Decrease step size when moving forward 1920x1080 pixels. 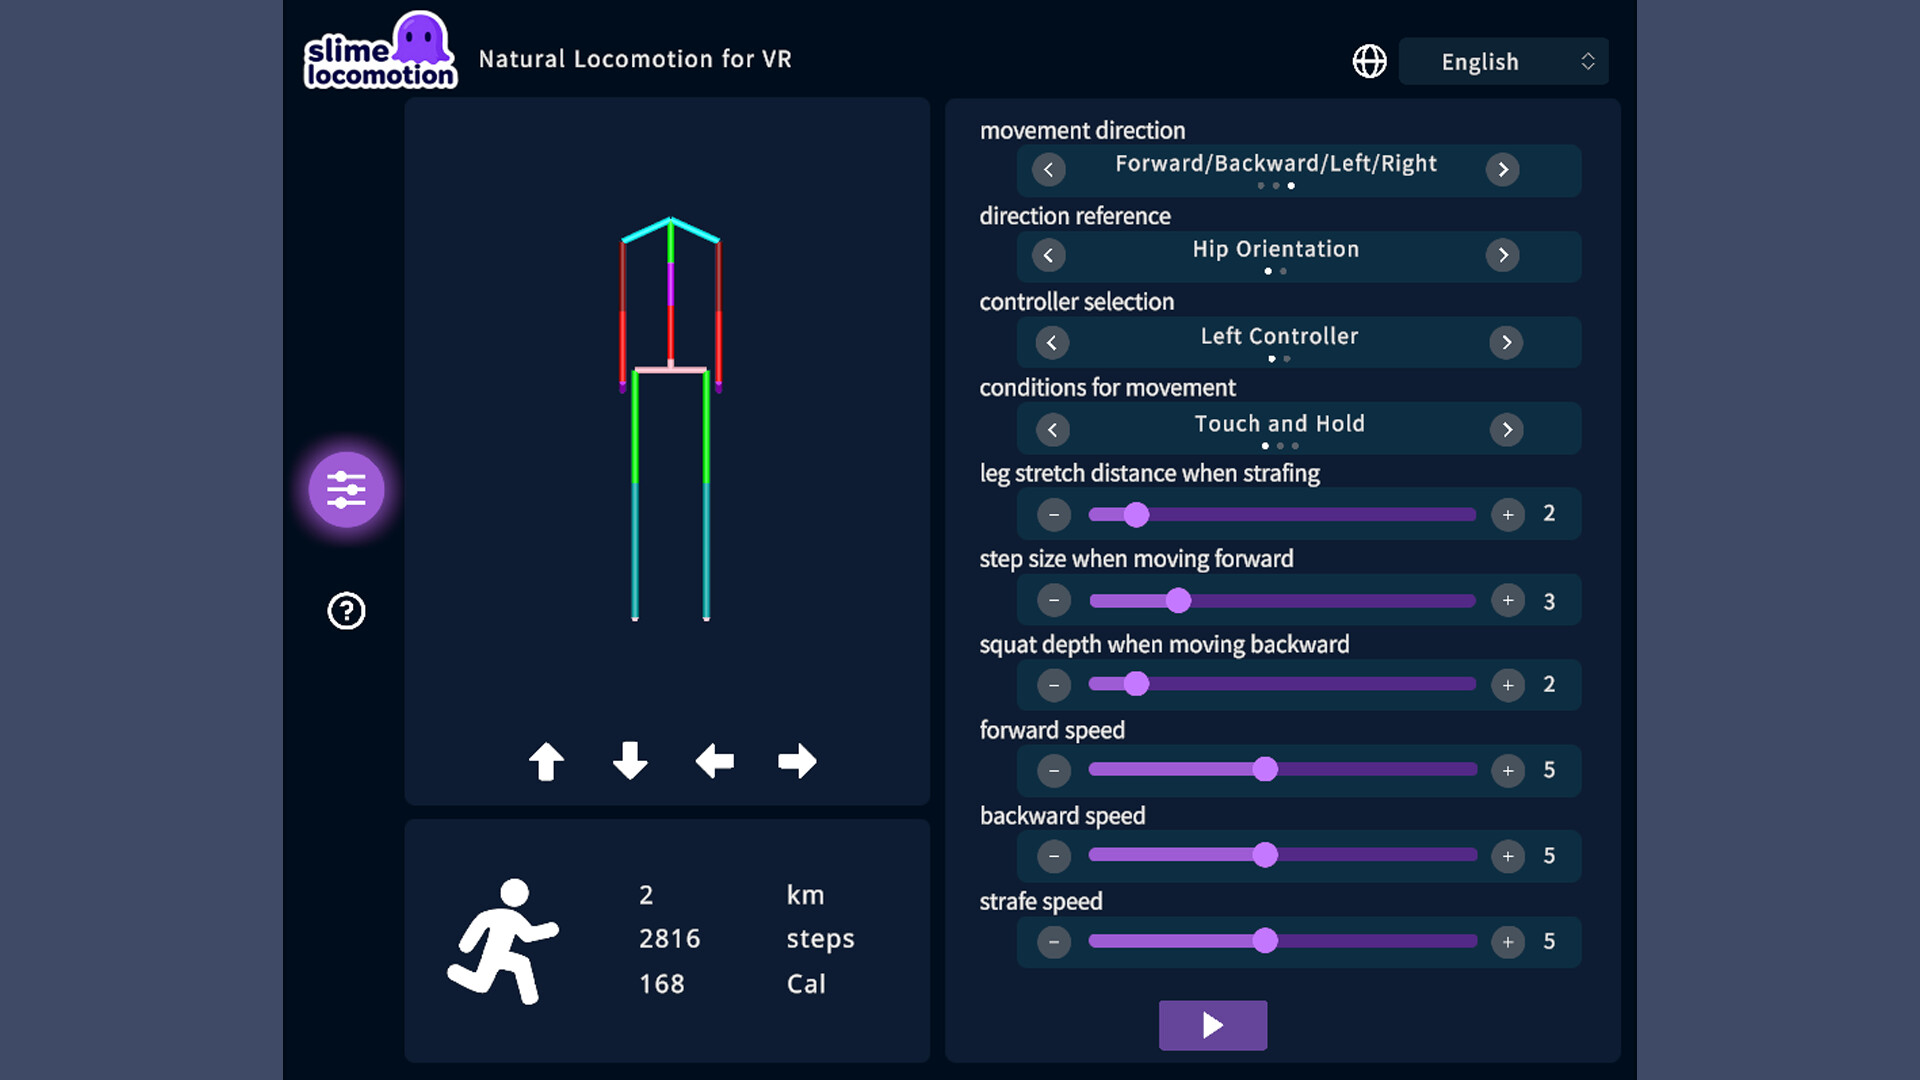[1054, 600]
